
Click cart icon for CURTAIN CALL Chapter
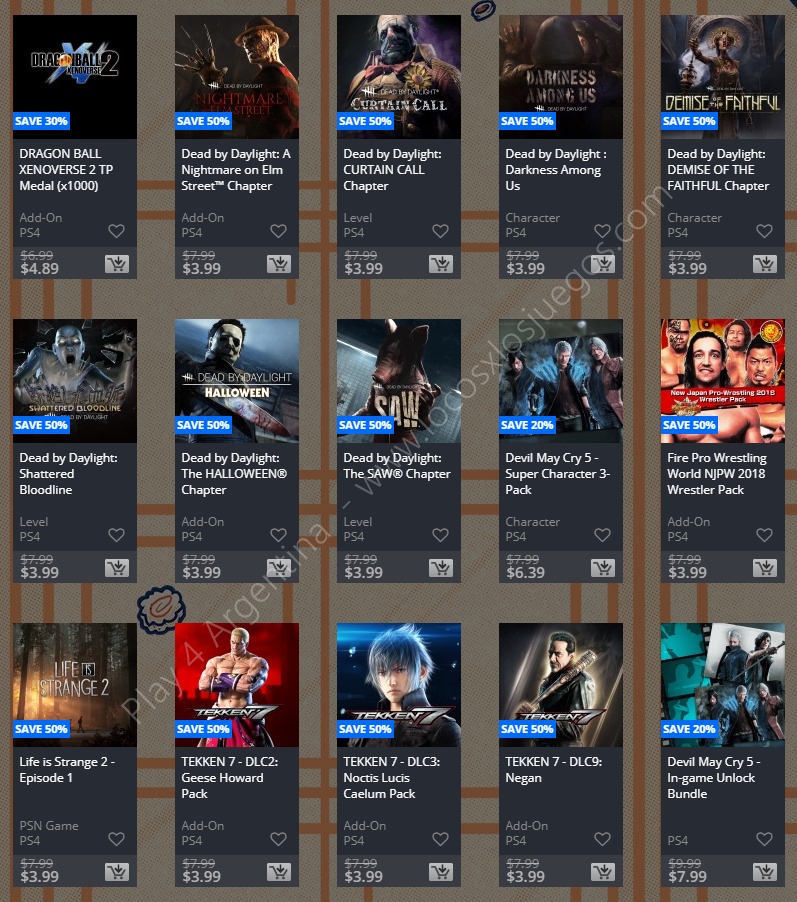pyautogui.click(x=441, y=264)
